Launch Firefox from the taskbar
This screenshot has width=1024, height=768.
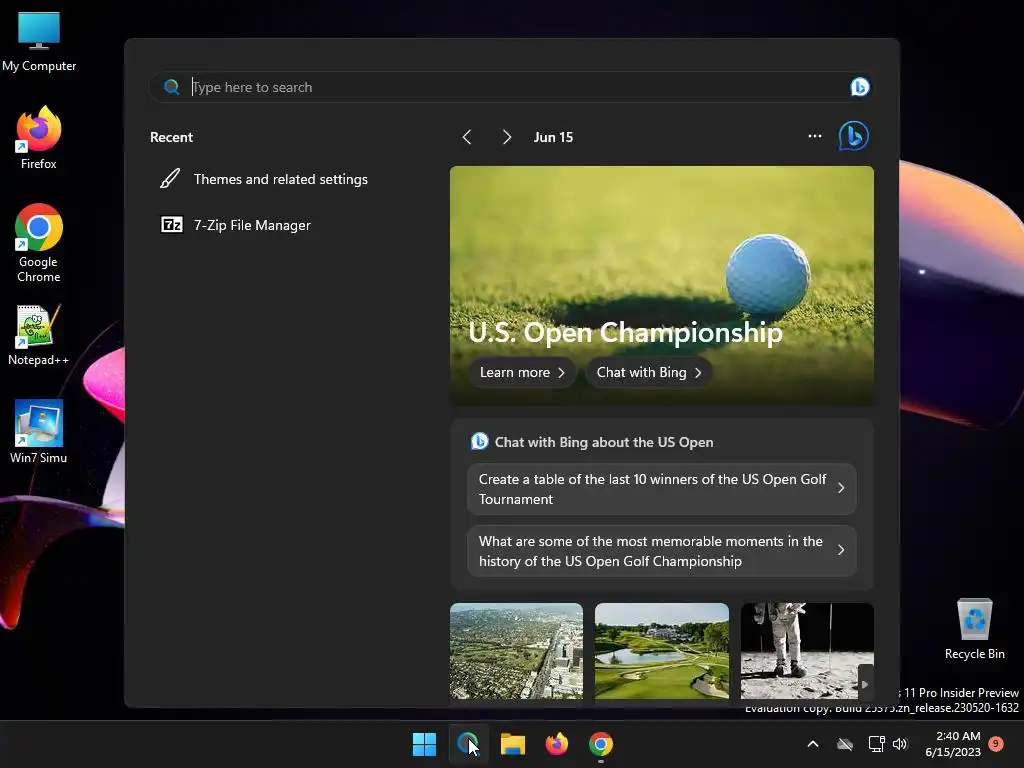pyautogui.click(x=556, y=744)
